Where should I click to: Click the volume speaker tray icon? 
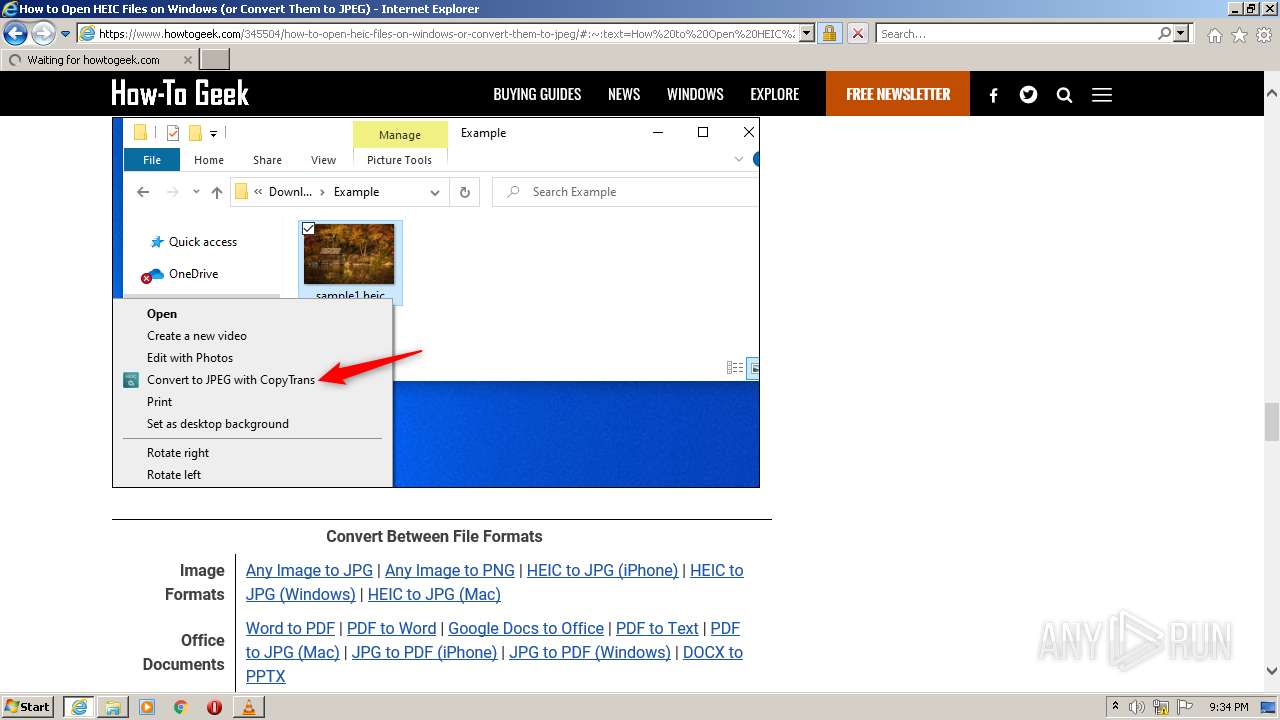(x=1137, y=707)
